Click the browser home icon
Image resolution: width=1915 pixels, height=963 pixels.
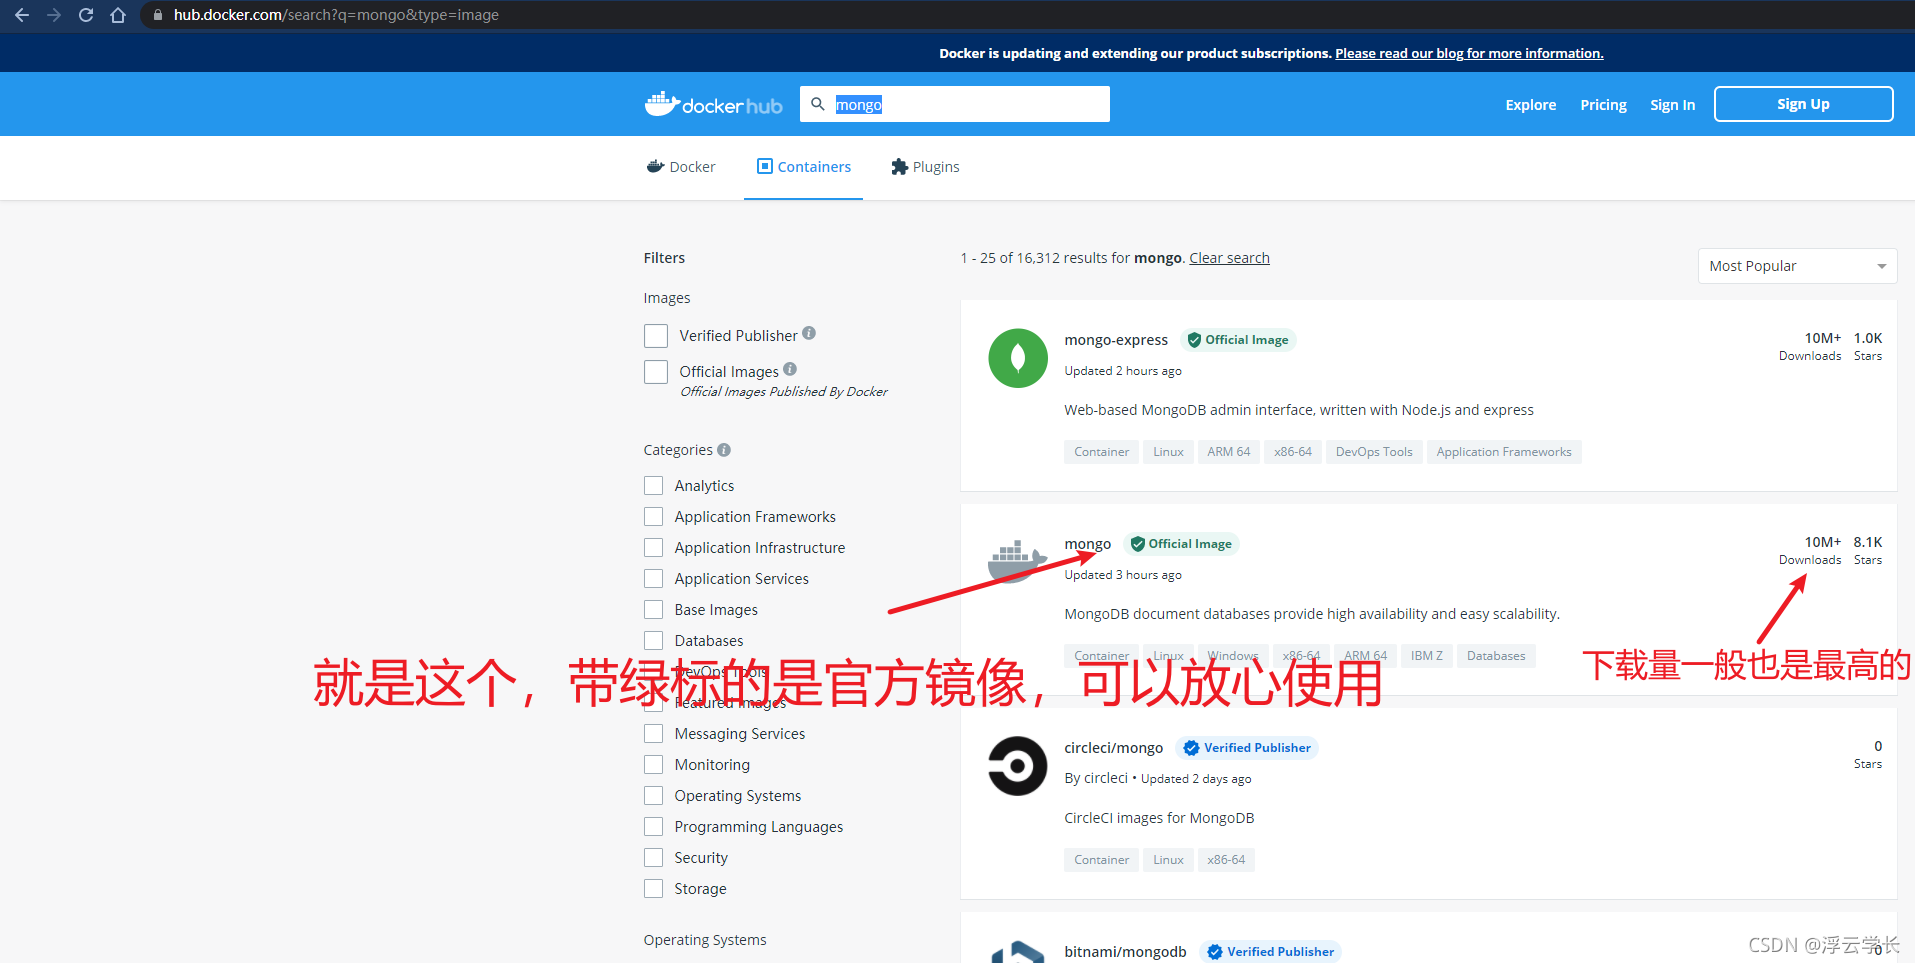pyautogui.click(x=118, y=15)
